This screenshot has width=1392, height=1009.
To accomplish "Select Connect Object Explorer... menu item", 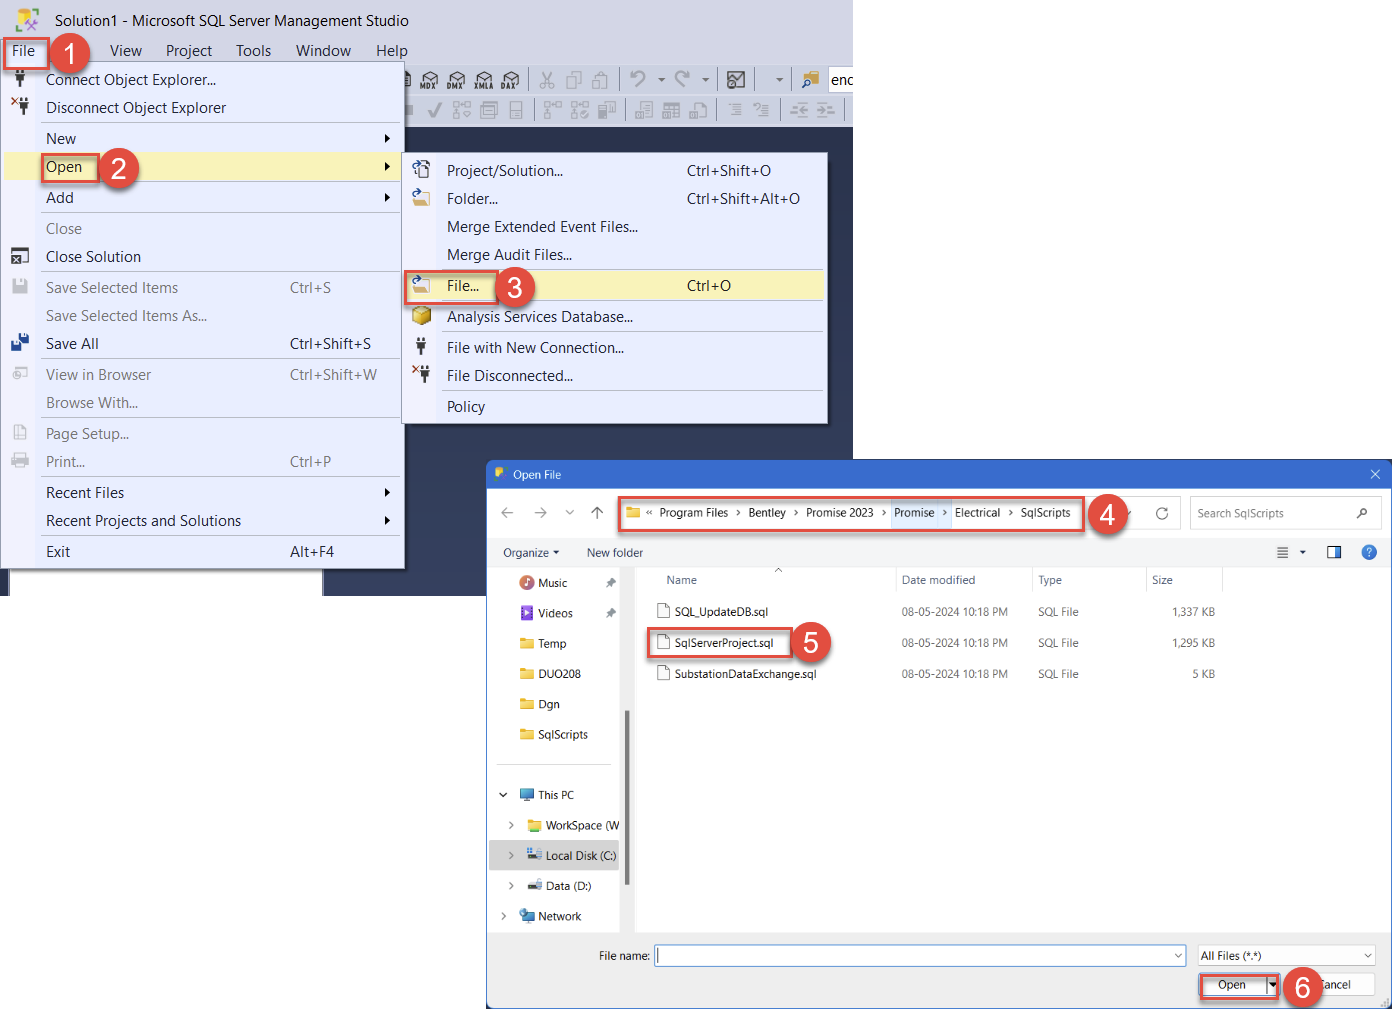I will (203, 80).
